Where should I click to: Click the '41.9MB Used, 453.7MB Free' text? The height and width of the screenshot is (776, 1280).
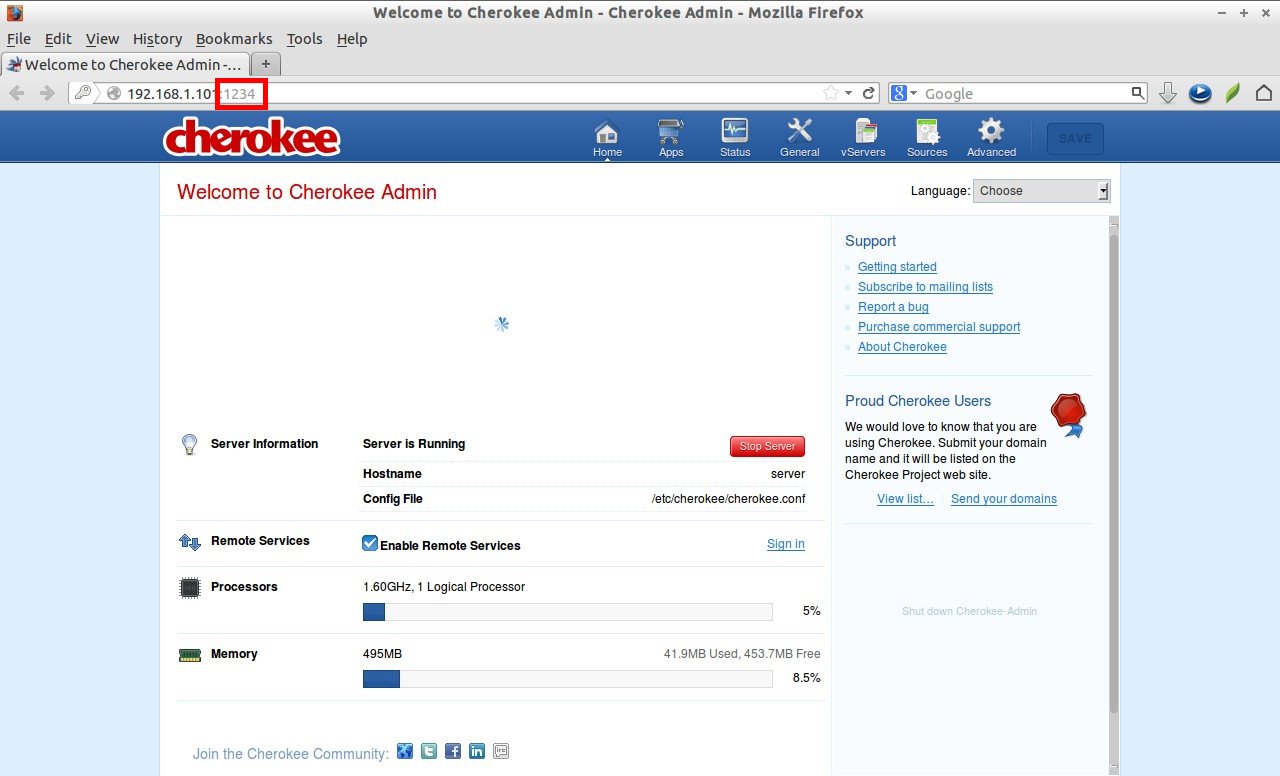(x=742, y=654)
